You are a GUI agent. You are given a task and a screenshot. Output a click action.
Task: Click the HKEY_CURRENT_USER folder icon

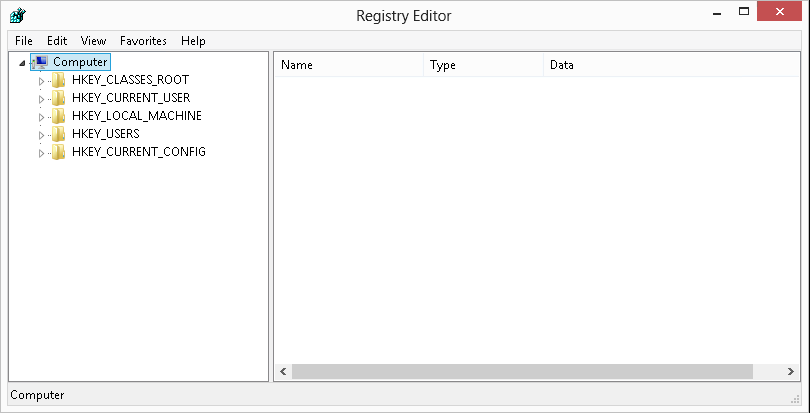click(x=58, y=98)
